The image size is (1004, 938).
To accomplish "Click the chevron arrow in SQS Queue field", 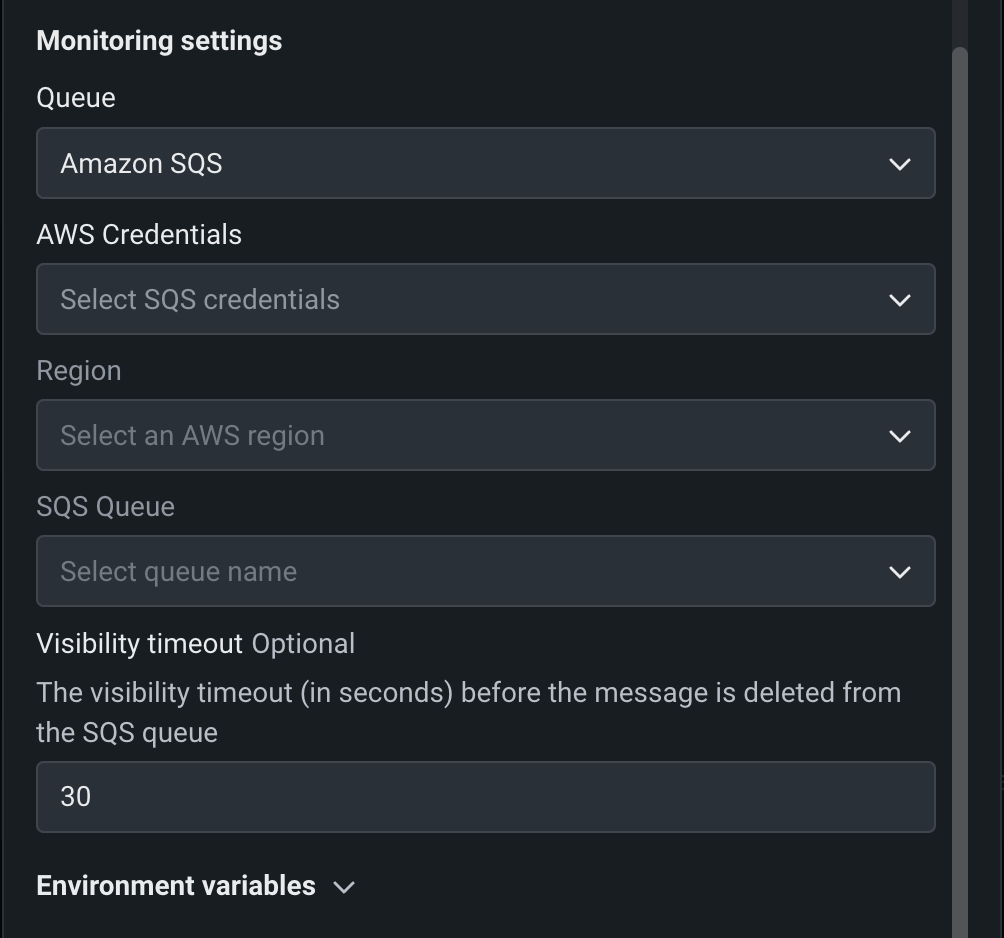I will [899, 572].
